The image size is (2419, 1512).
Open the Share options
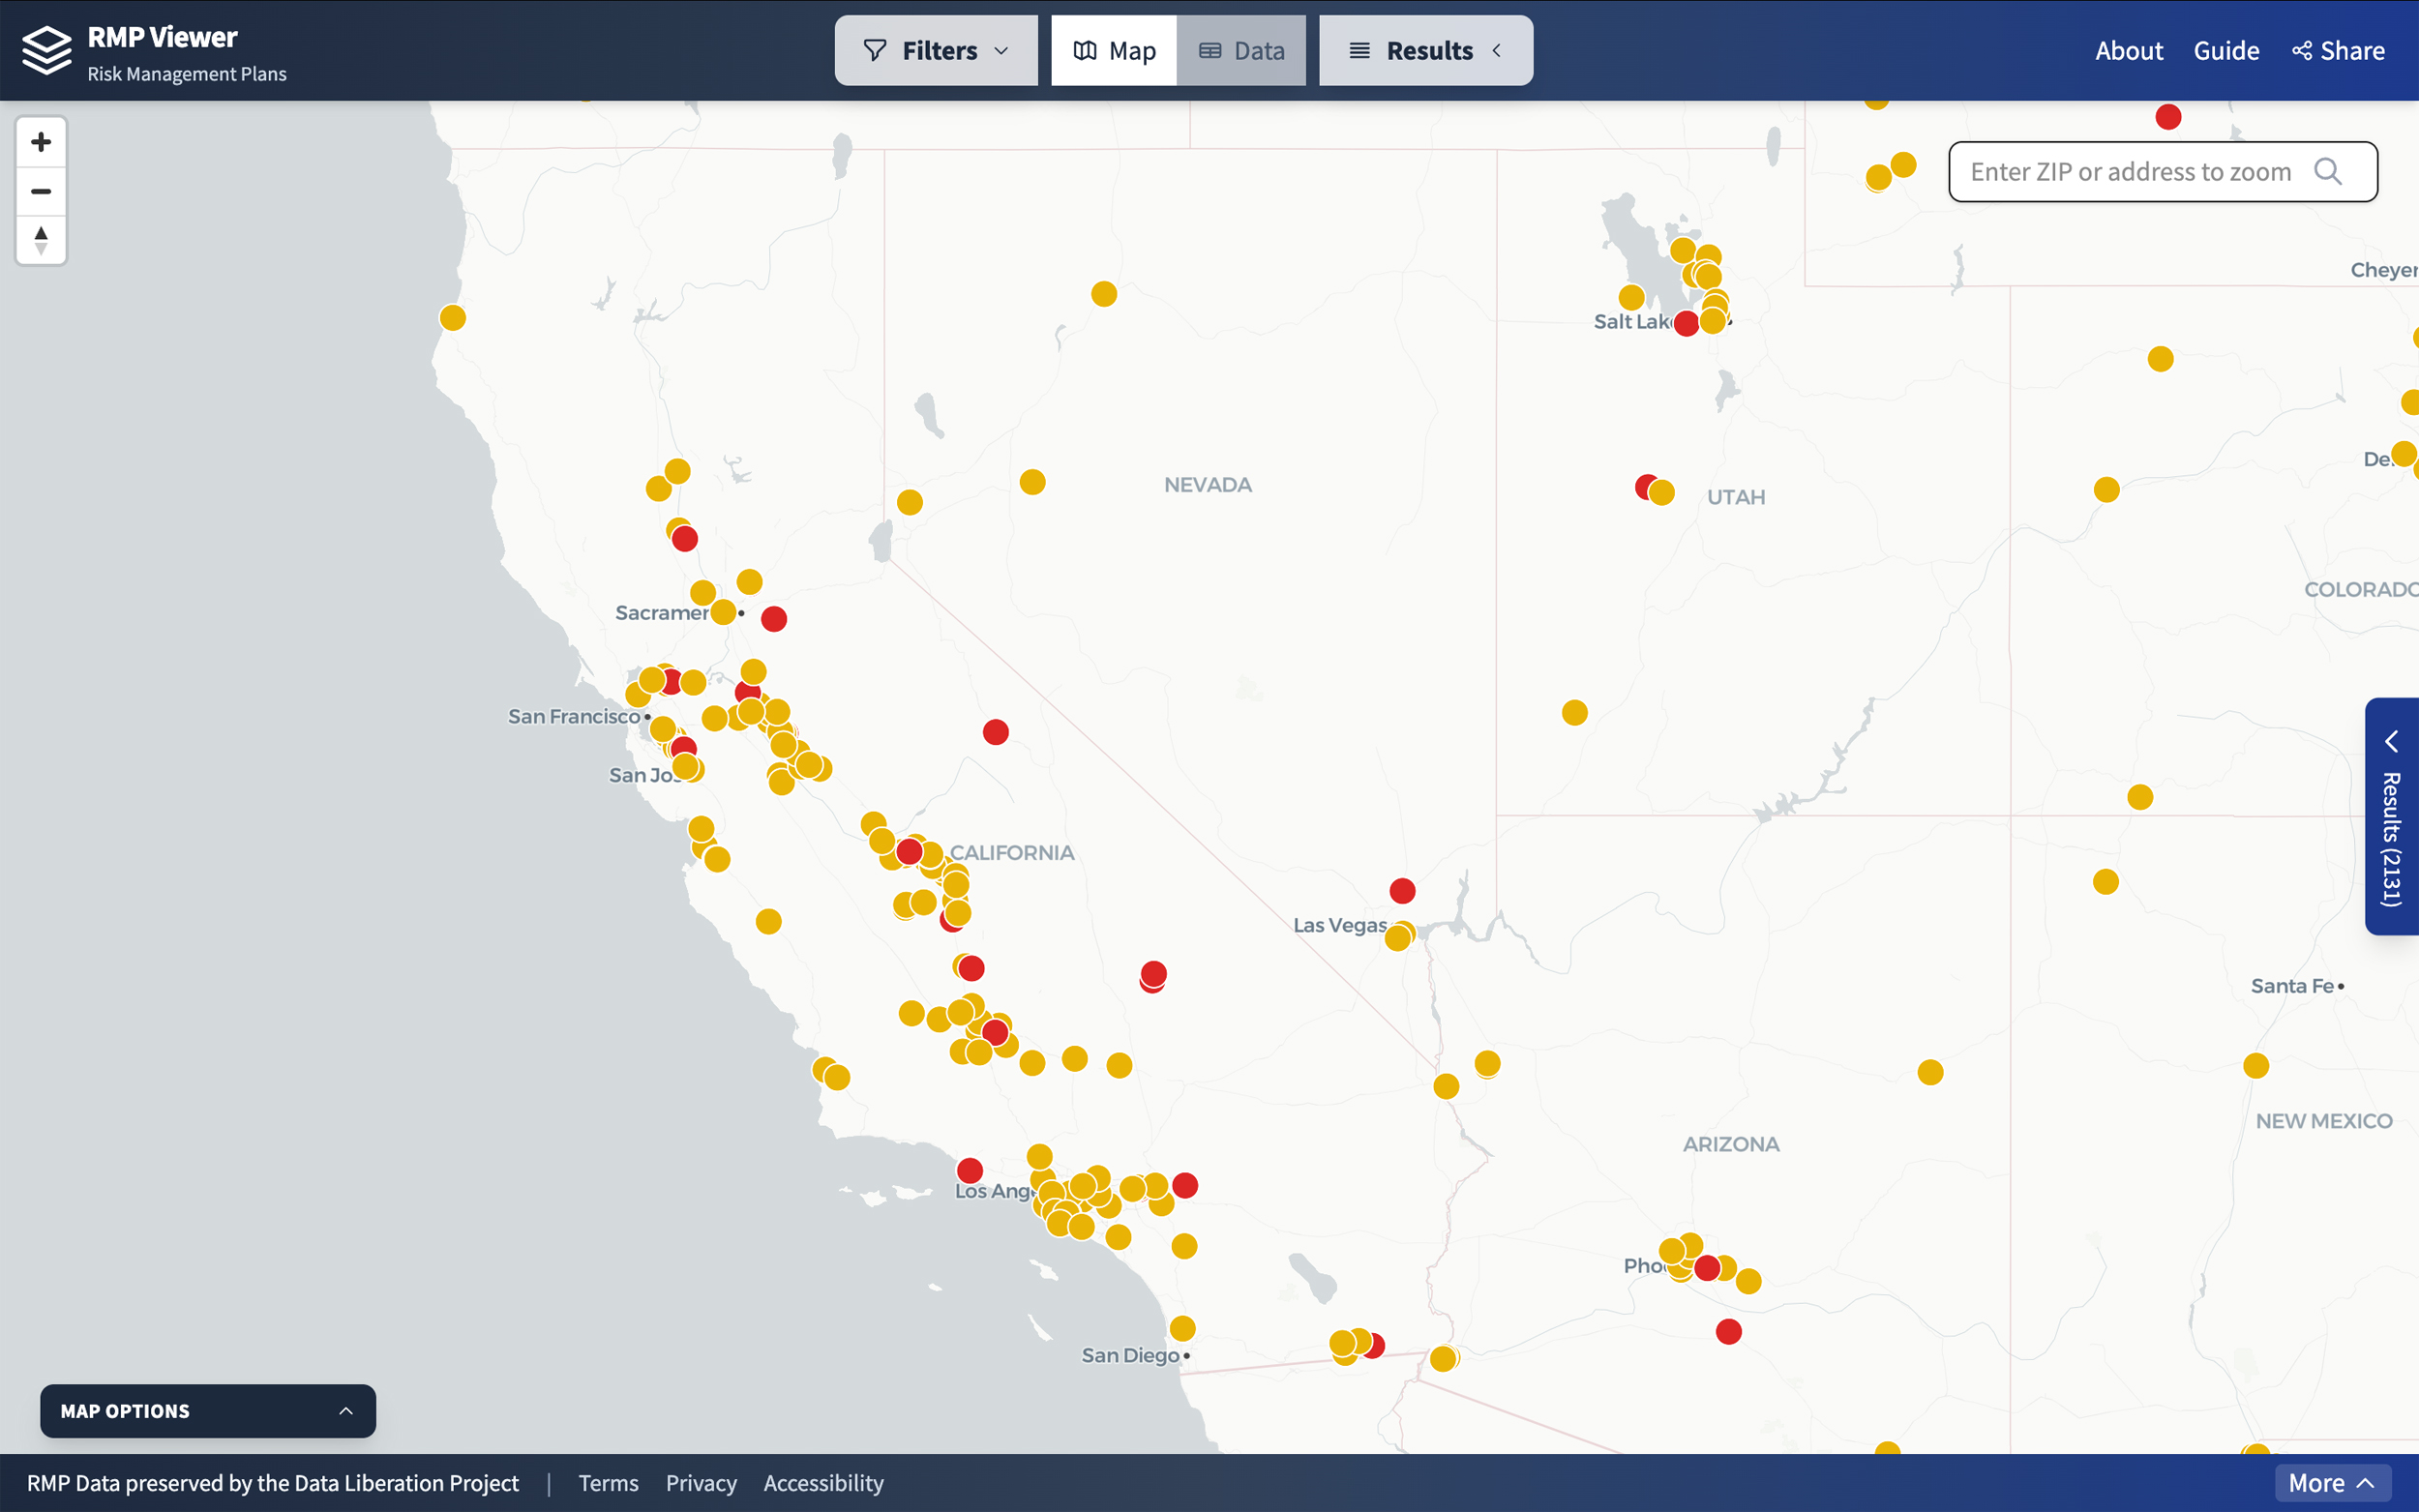(x=2338, y=50)
